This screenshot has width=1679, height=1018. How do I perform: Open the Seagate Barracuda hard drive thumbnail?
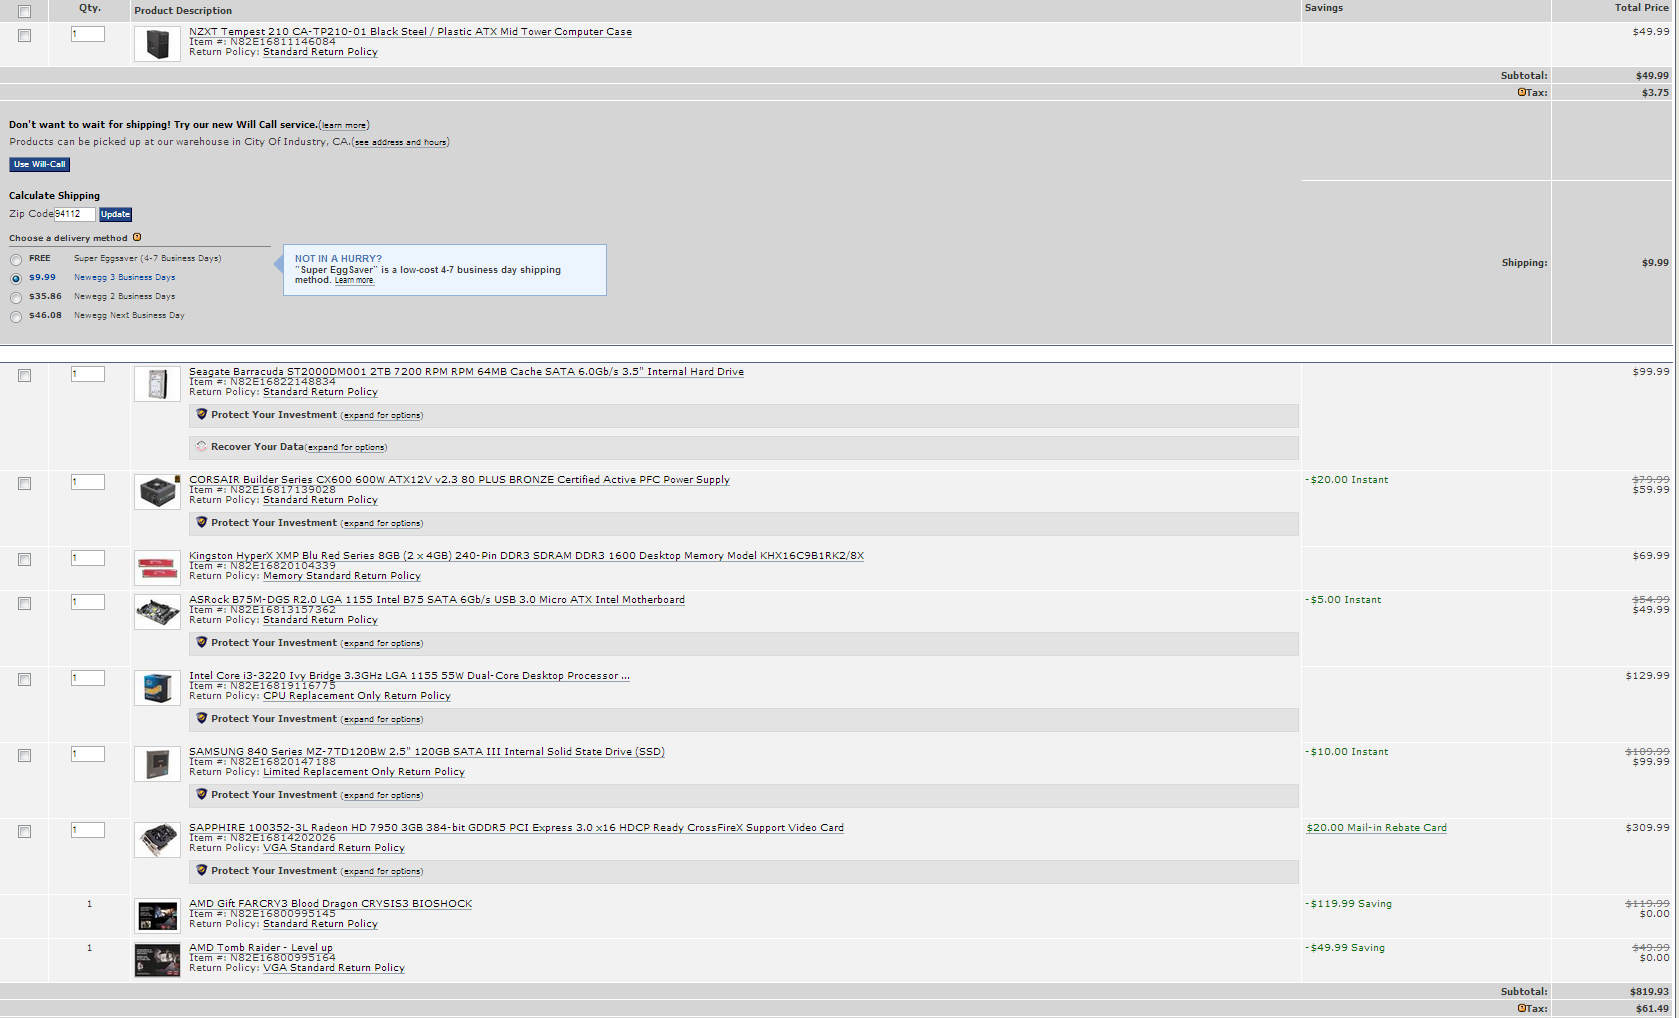157,384
